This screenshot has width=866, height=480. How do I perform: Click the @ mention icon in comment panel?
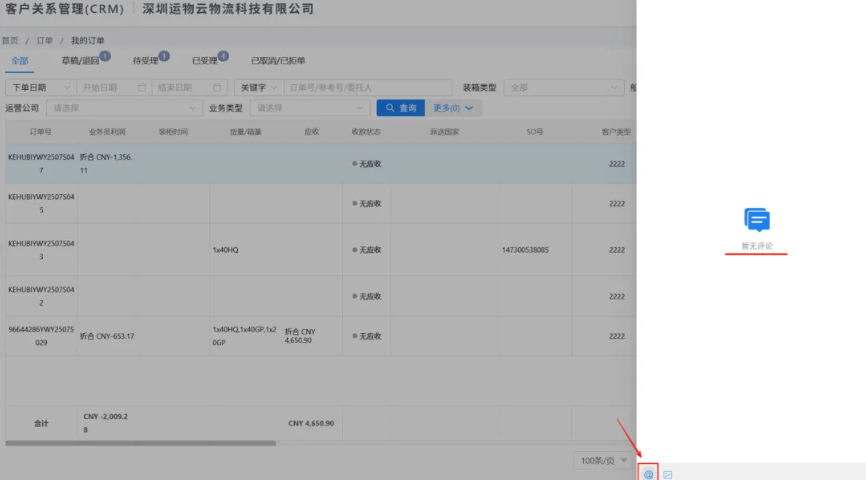pyautogui.click(x=648, y=473)
